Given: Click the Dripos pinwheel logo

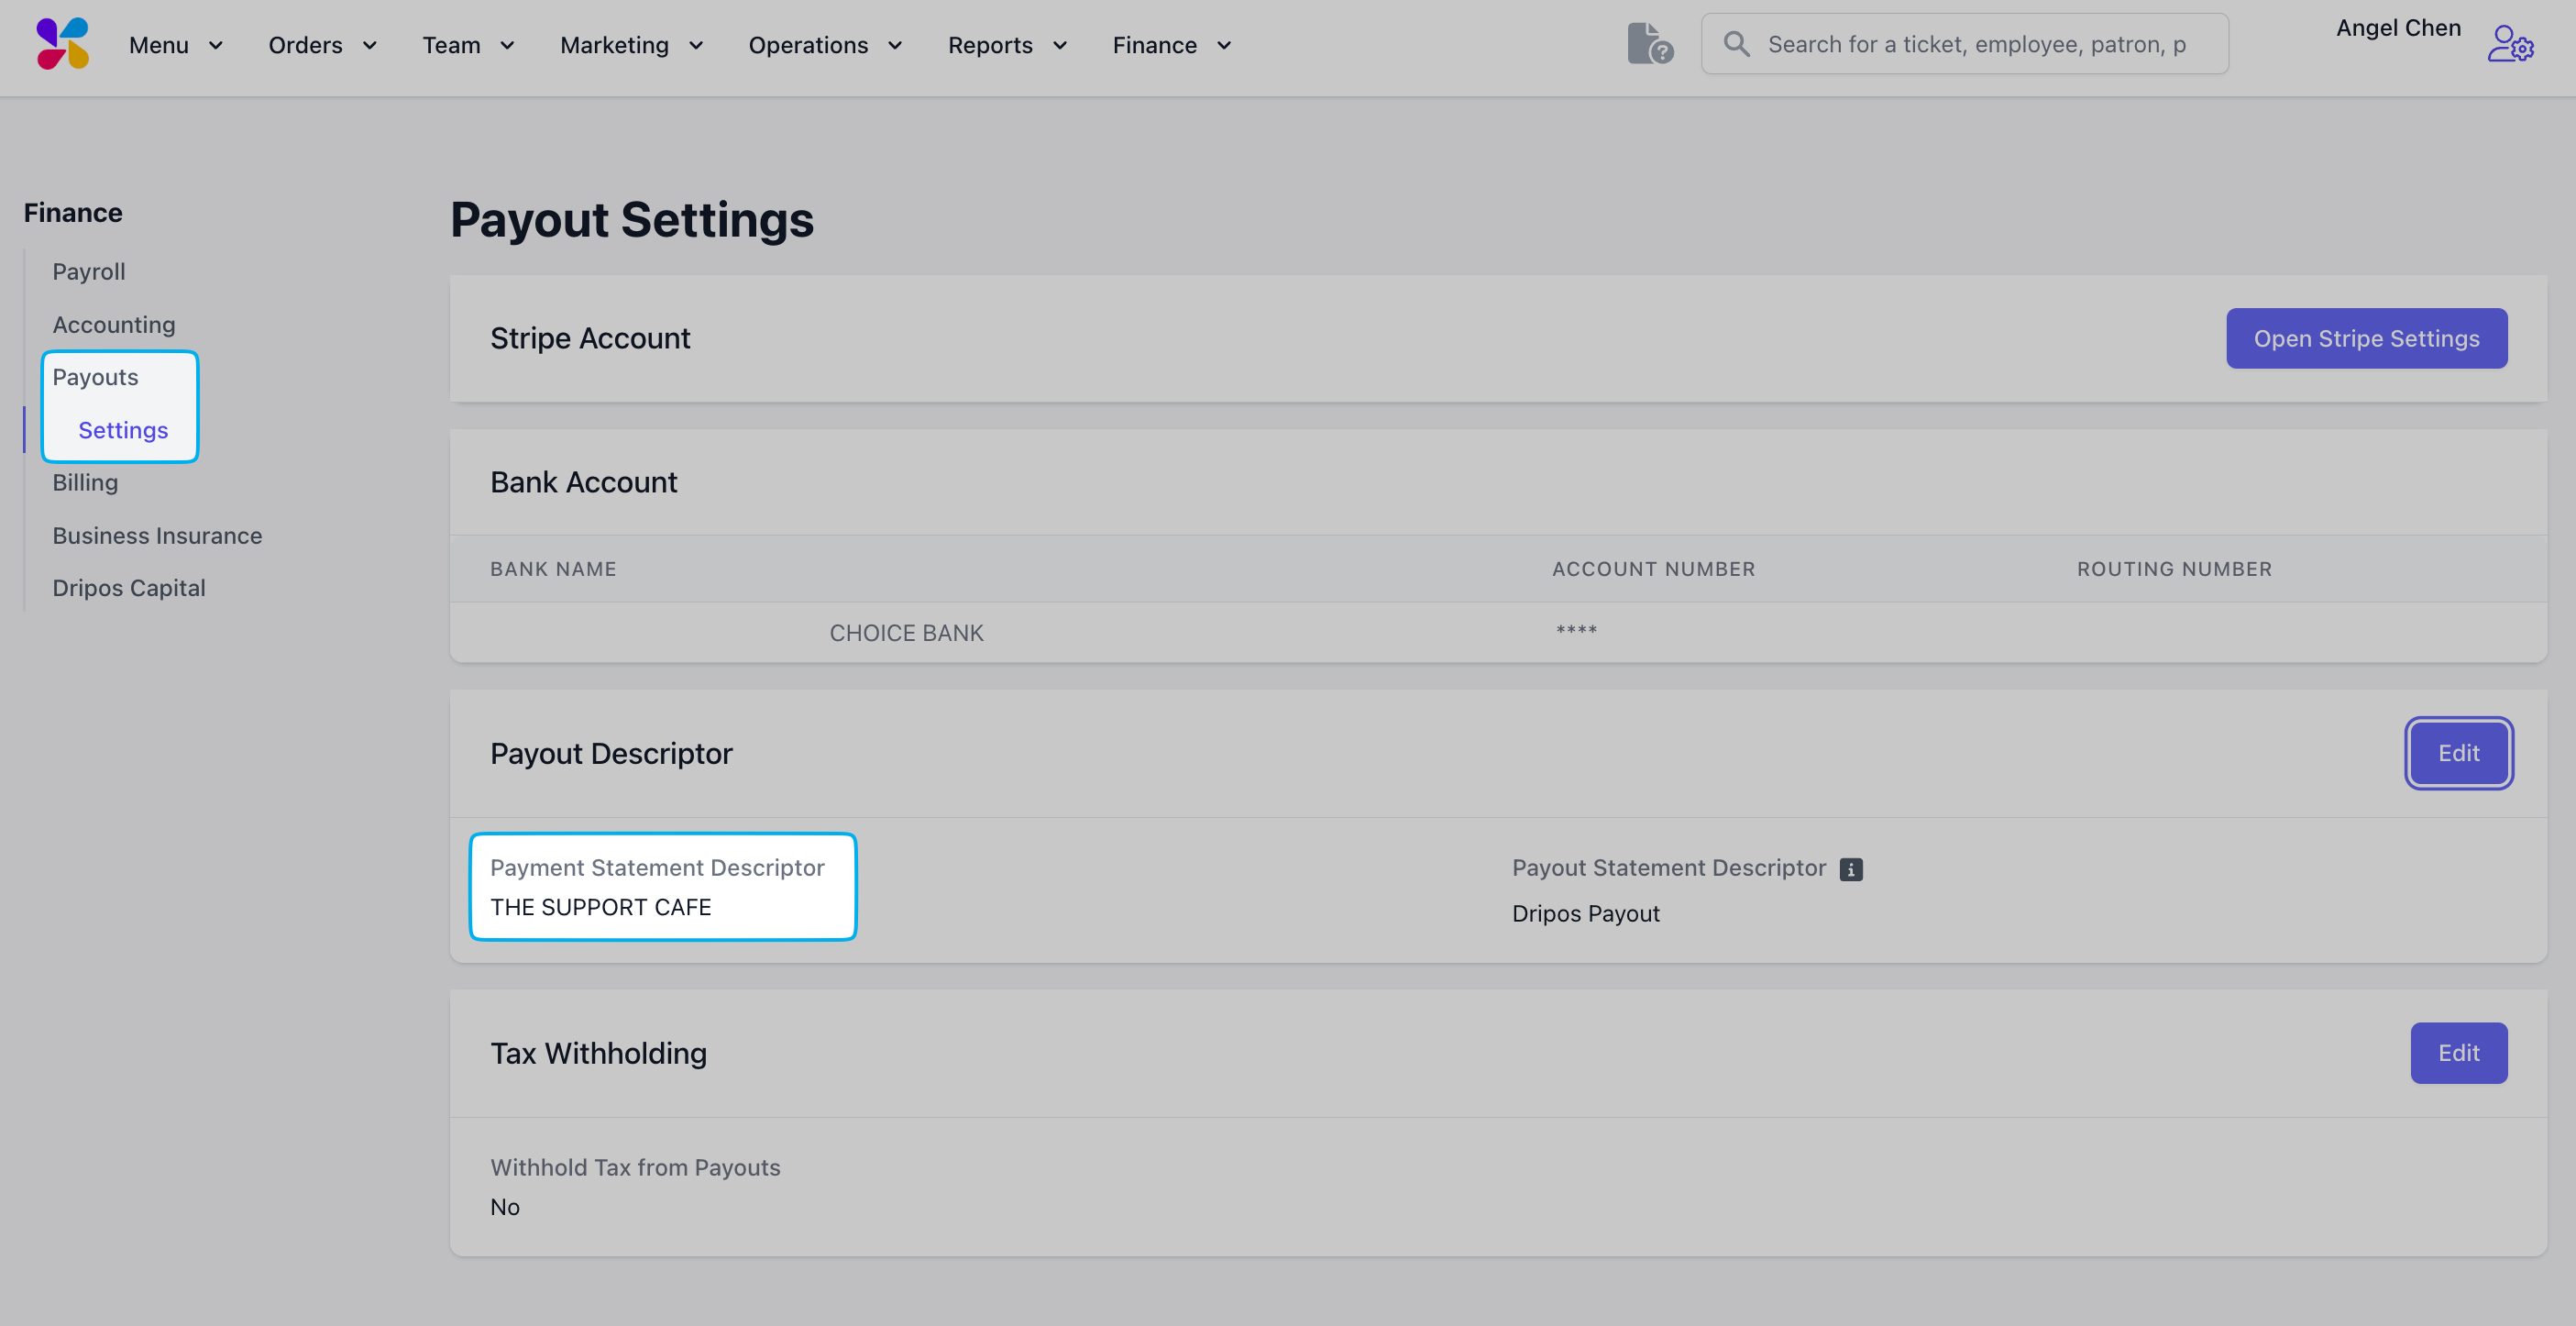Looking at the screenshot, I should click(x=62, y=44).
